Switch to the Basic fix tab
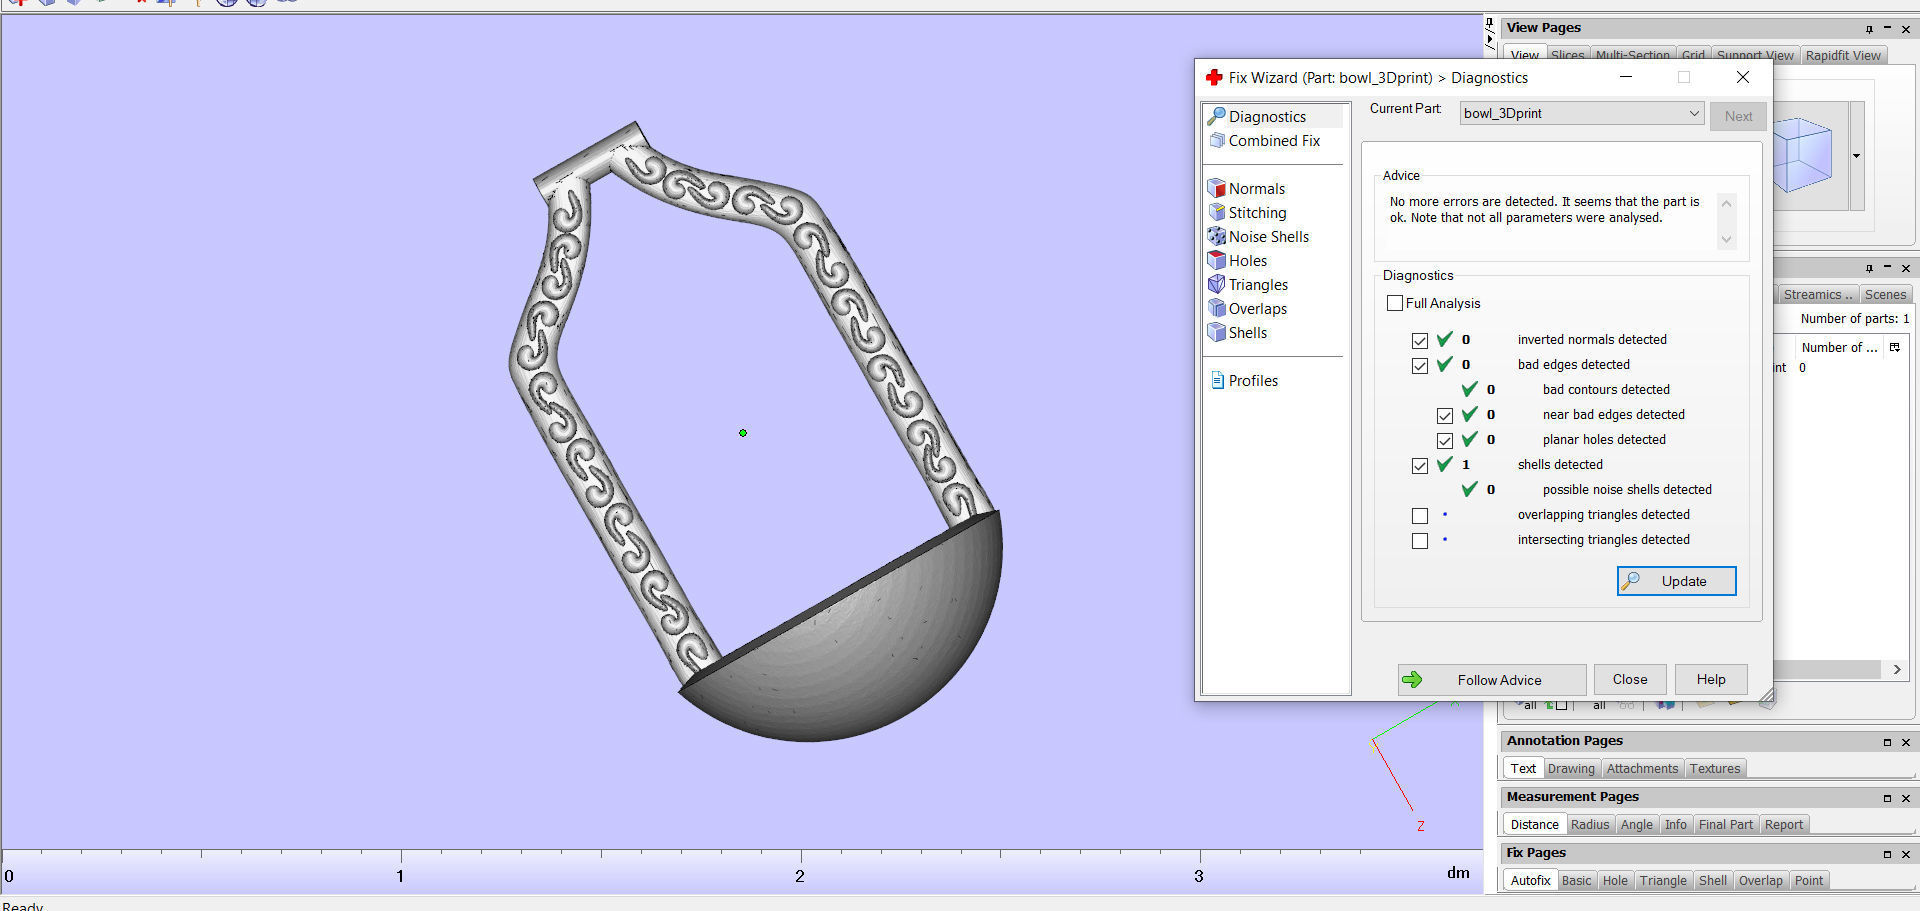Screen dimensions: 1920x911 [1577, 881]
